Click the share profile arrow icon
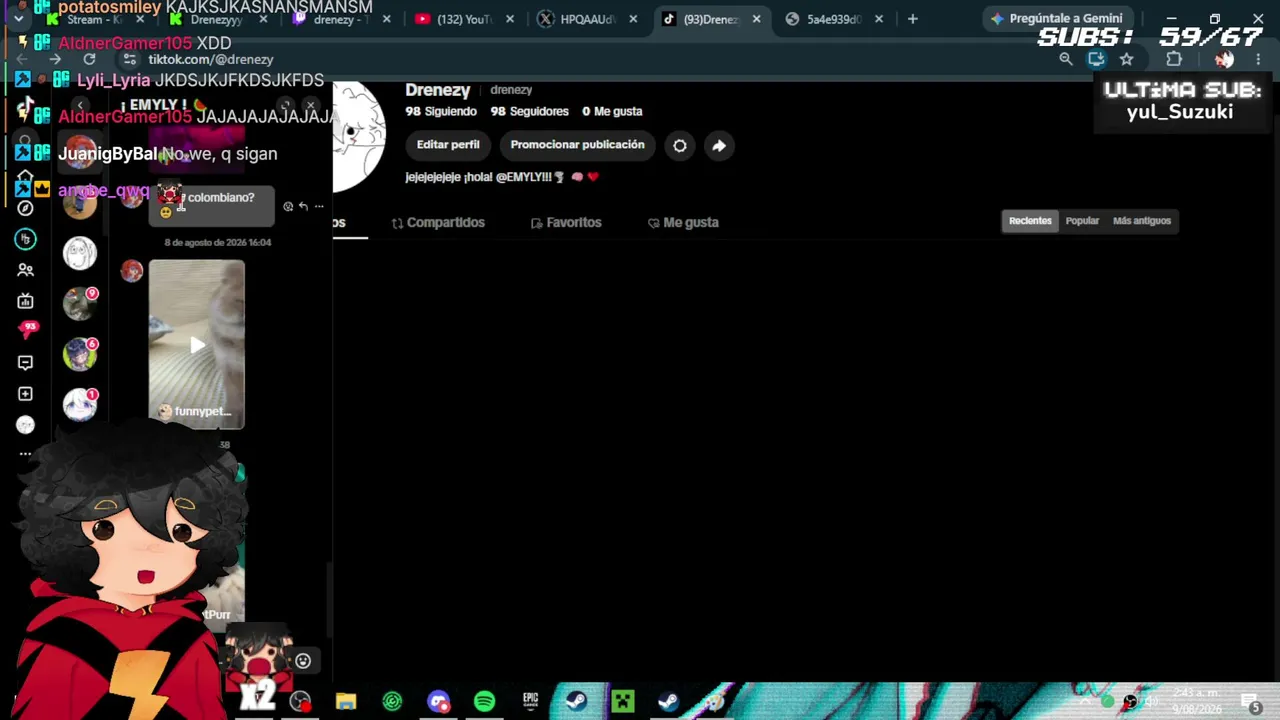 point(719,146)
